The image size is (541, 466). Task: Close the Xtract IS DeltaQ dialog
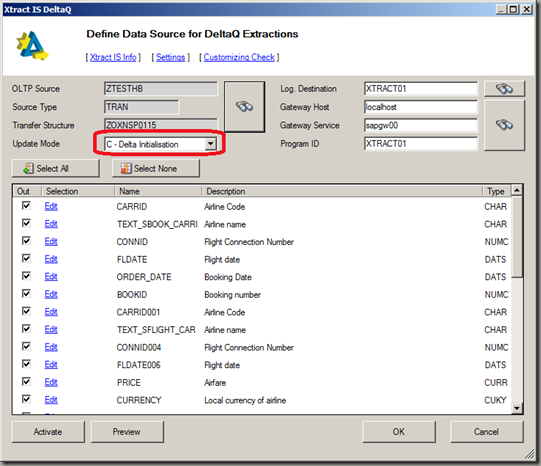point(527,9)
